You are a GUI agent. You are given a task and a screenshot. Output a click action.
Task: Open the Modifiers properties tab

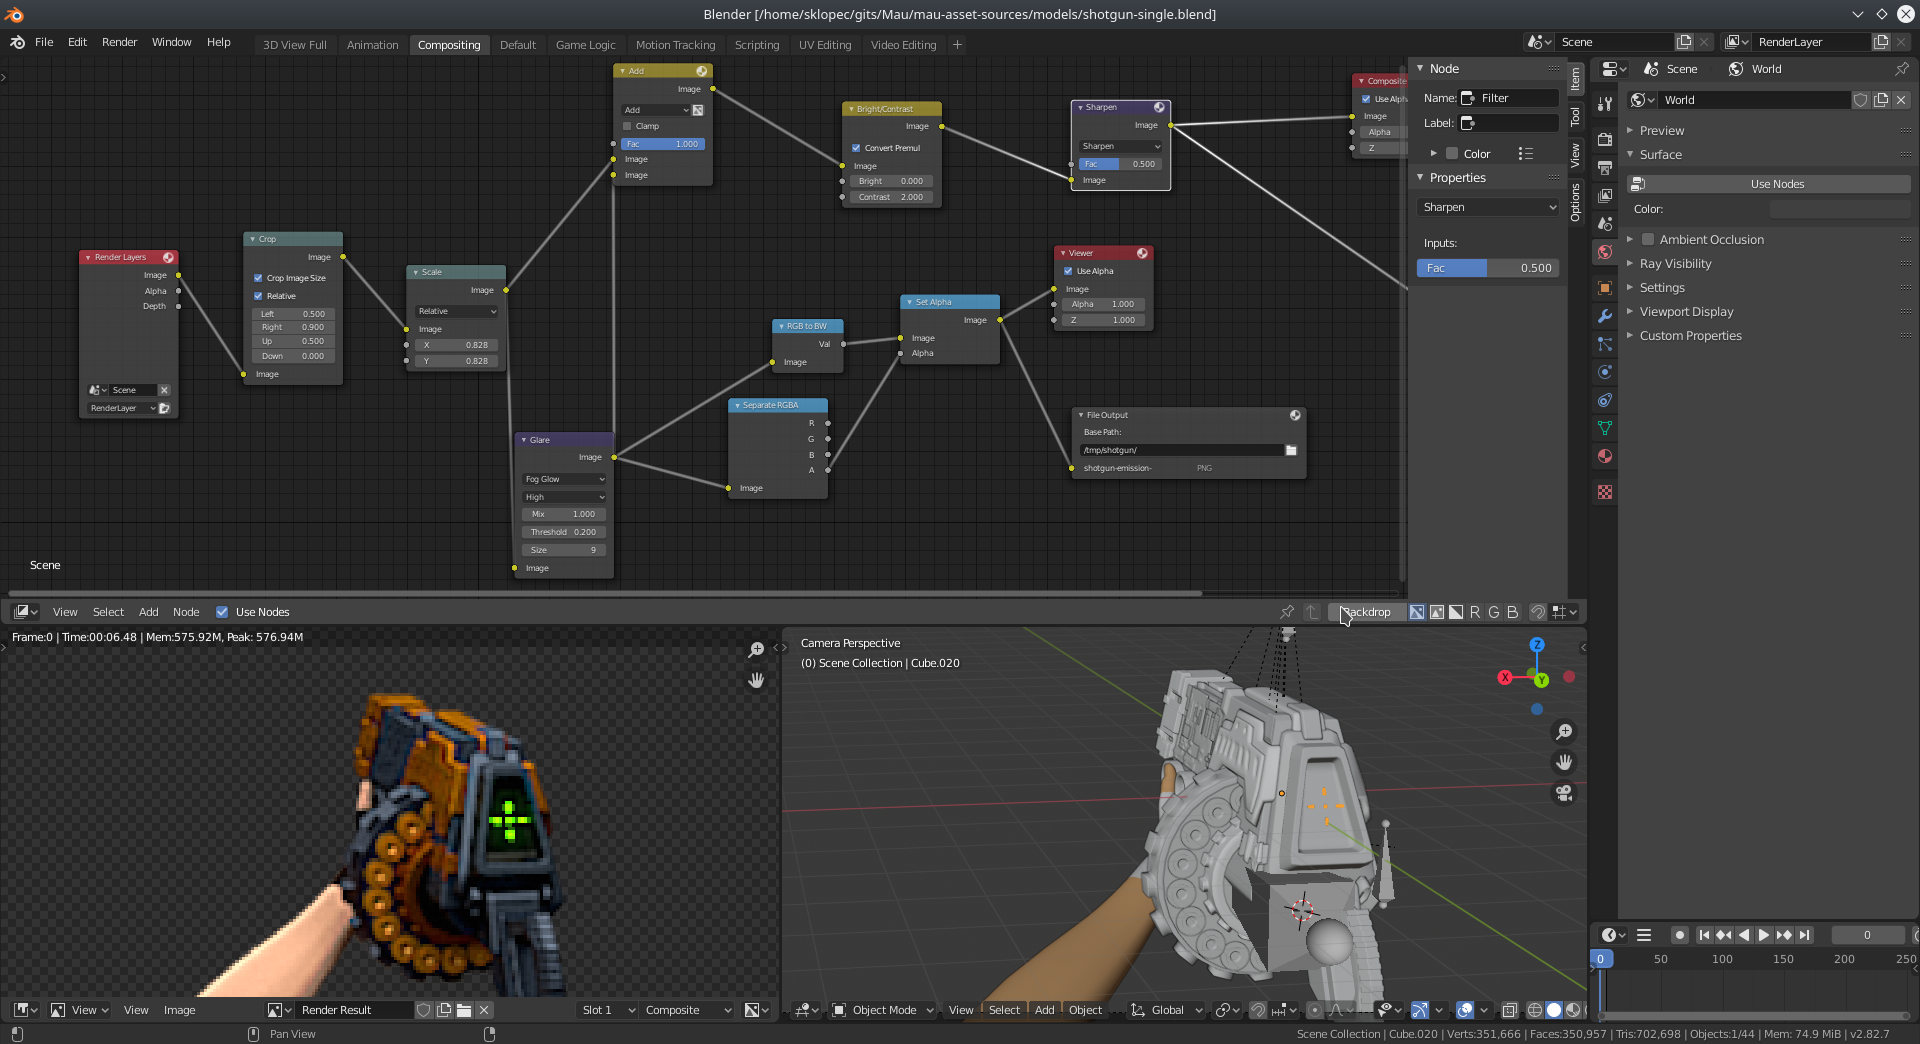pos(1605,316)
